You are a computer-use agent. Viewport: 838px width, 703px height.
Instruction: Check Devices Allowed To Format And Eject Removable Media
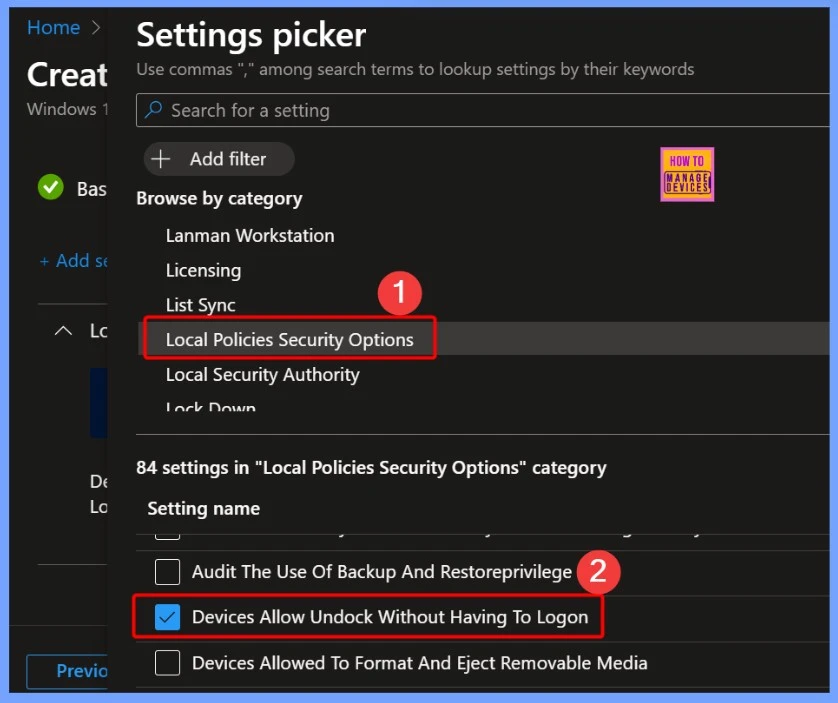pyautogui.click(x=168, y=663)
